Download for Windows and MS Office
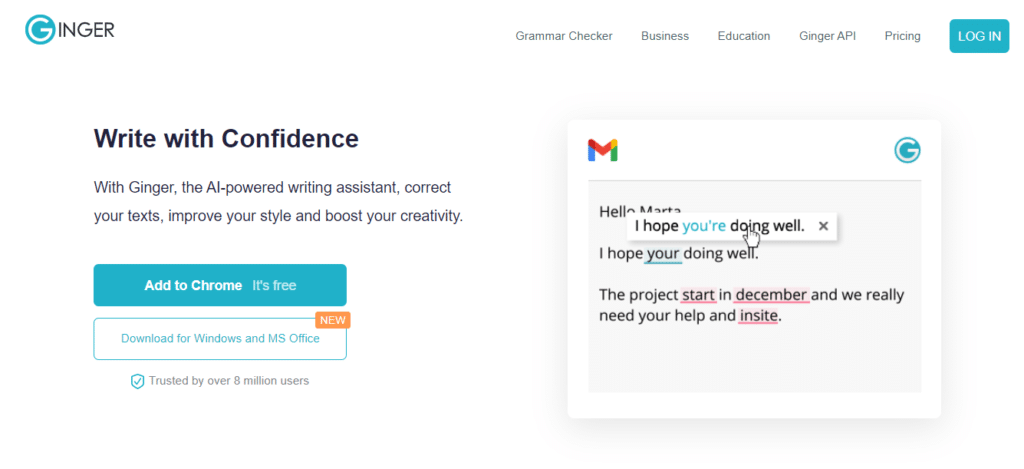This screenshot has height=469, width=1024. click(220, 339)
